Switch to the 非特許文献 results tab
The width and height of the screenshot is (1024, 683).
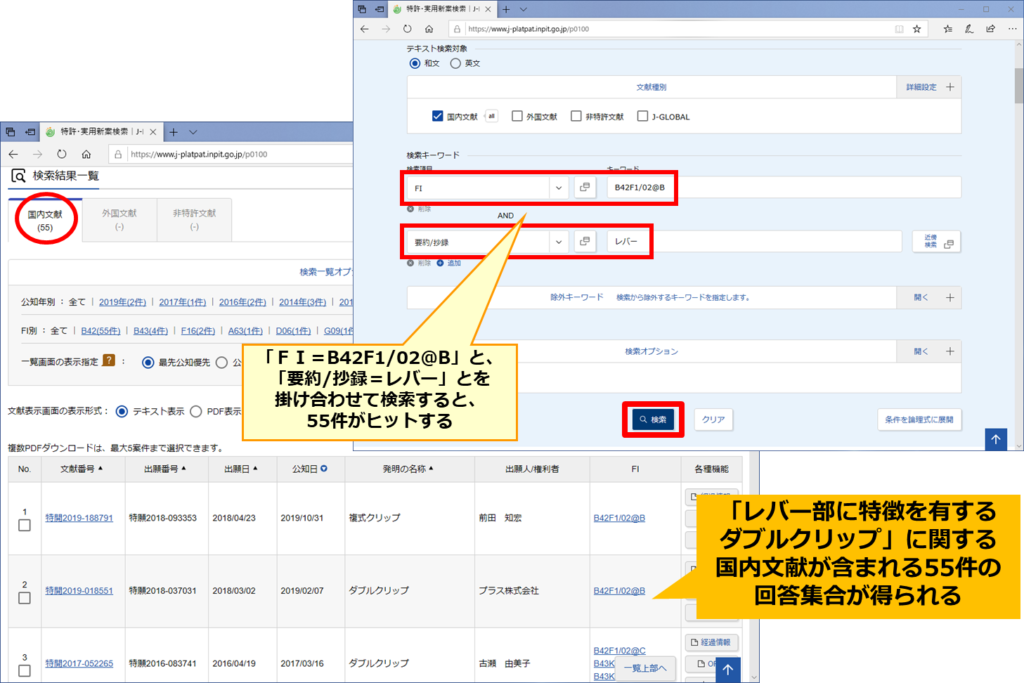pyautogui.click(x=194, y=219)
